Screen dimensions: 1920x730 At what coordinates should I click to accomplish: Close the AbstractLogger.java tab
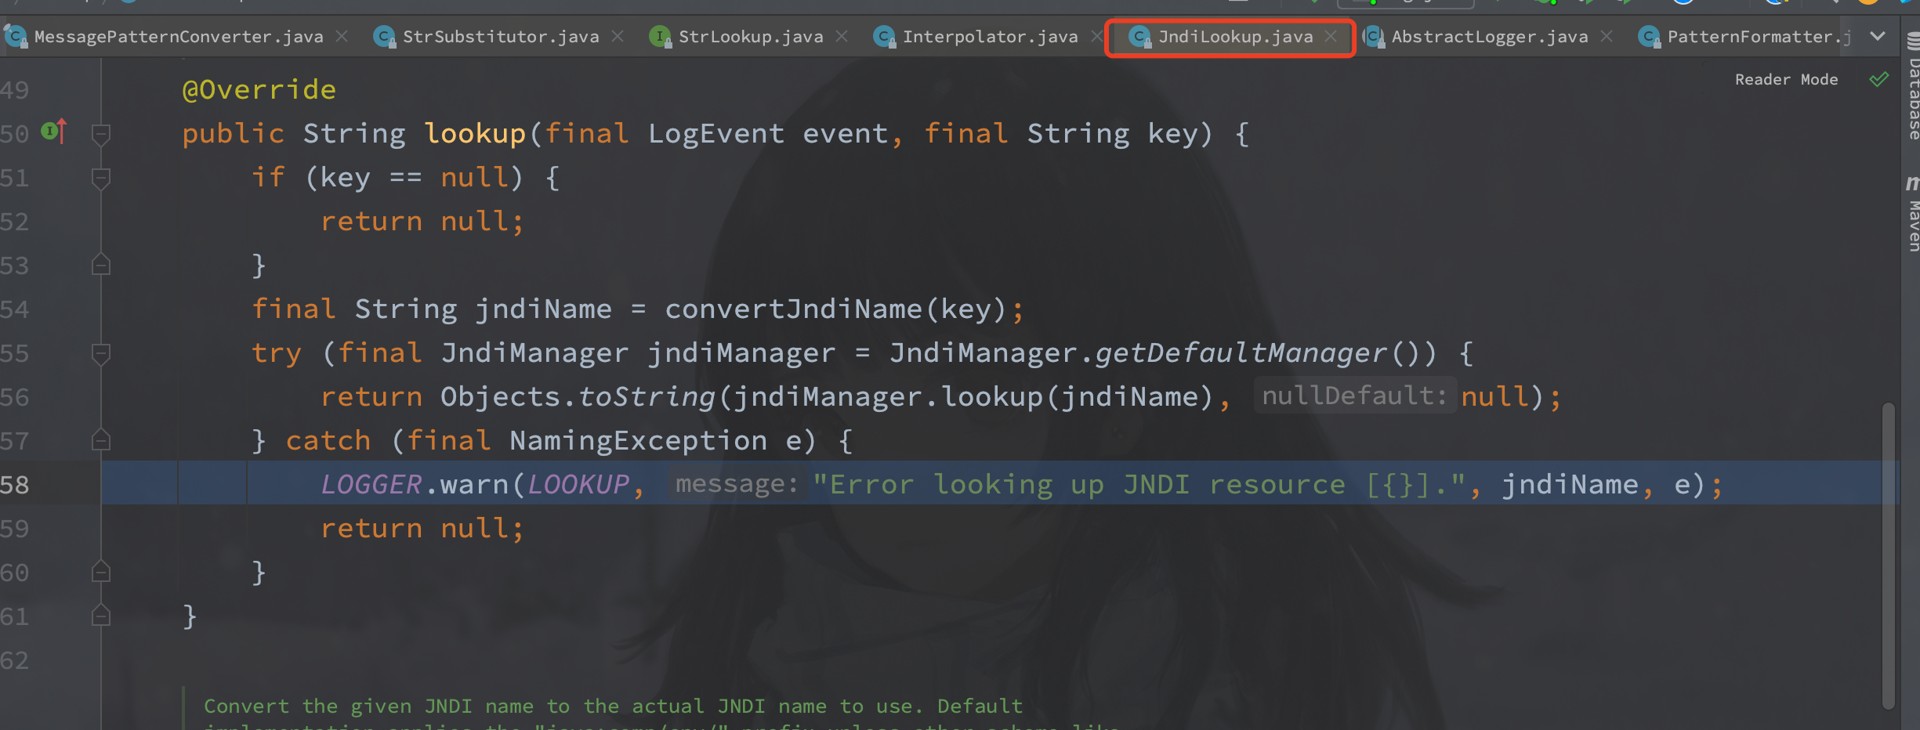point(1607,36)
